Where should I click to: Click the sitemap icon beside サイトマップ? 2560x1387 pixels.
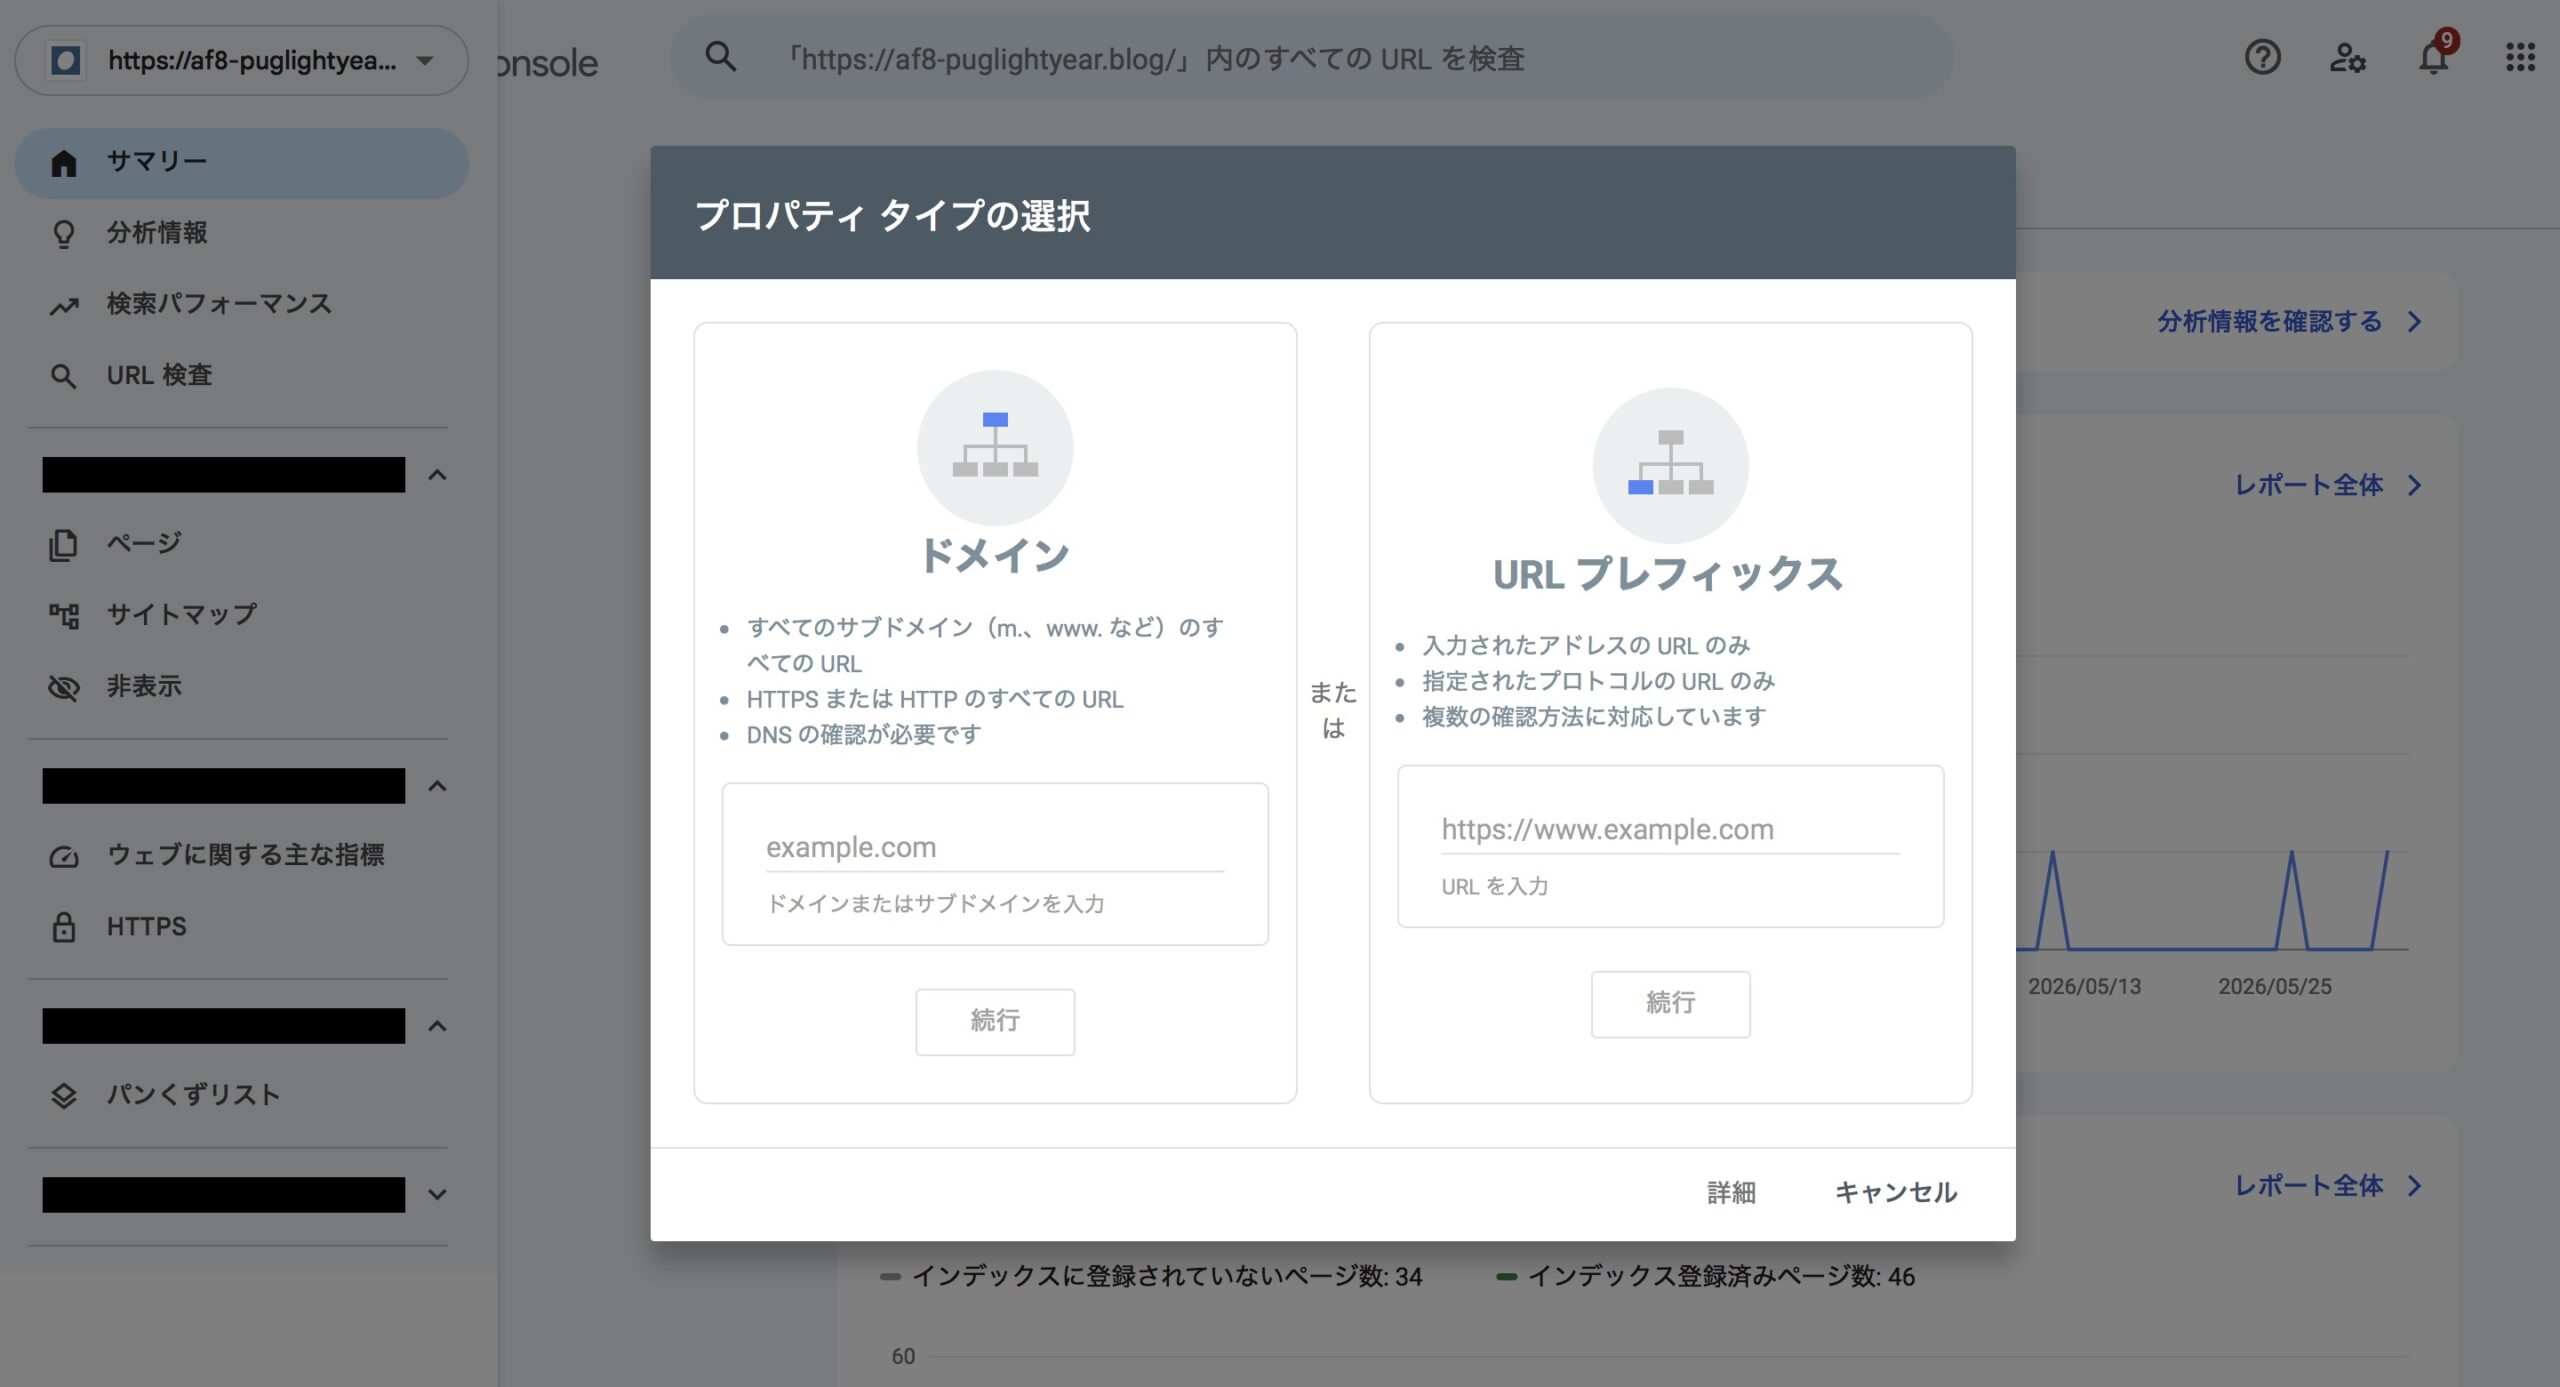click(x=64, y=616)
